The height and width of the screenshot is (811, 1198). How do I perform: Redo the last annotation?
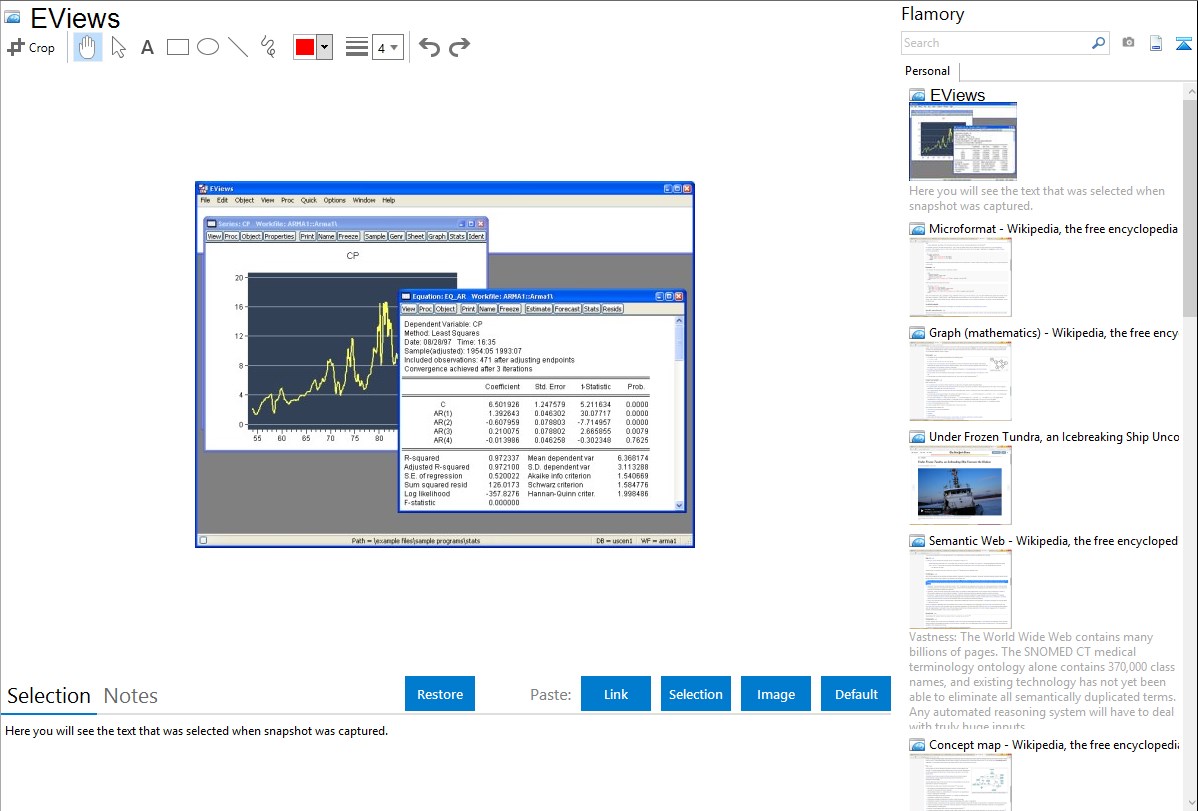459,47
